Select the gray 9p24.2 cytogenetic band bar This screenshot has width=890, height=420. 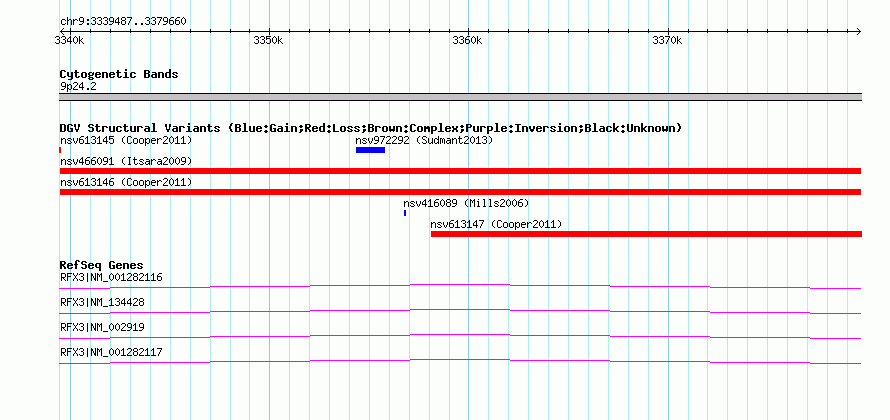(460, 97)
